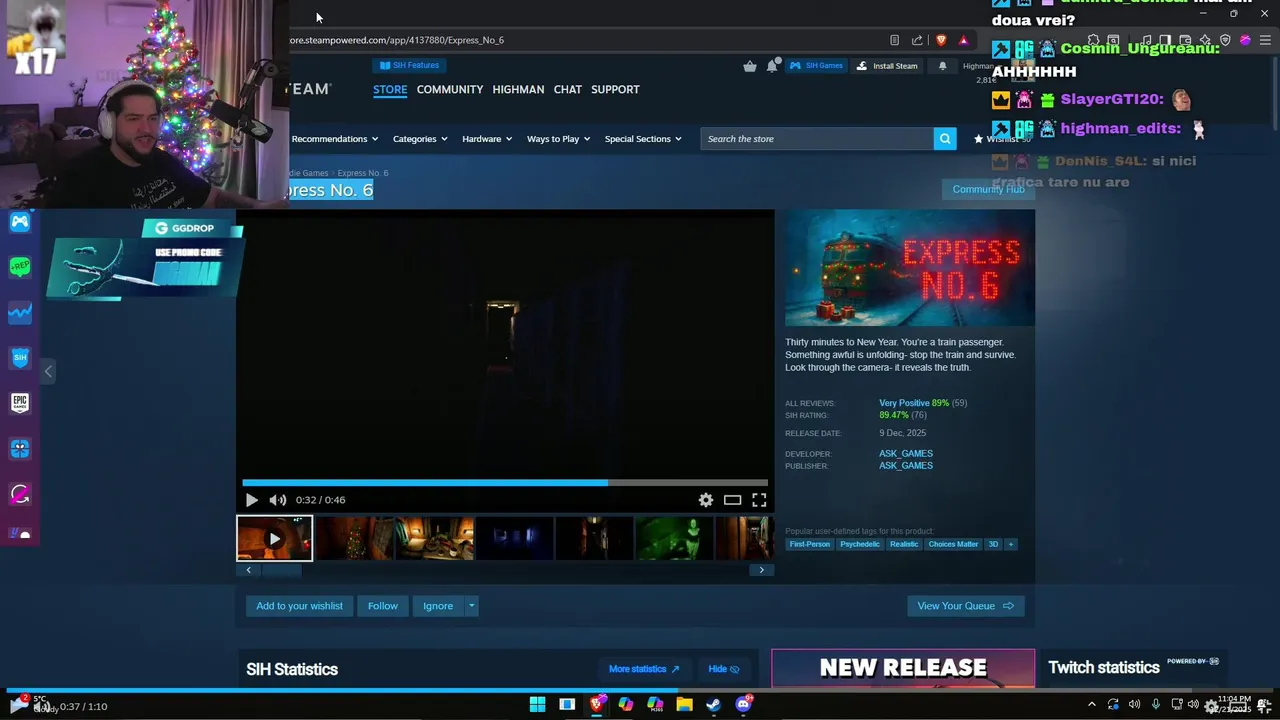Open dropdown arrow next to Ignore
Image resolution: width=1280 pixels, height=720 pixels.
pos(471,606)
